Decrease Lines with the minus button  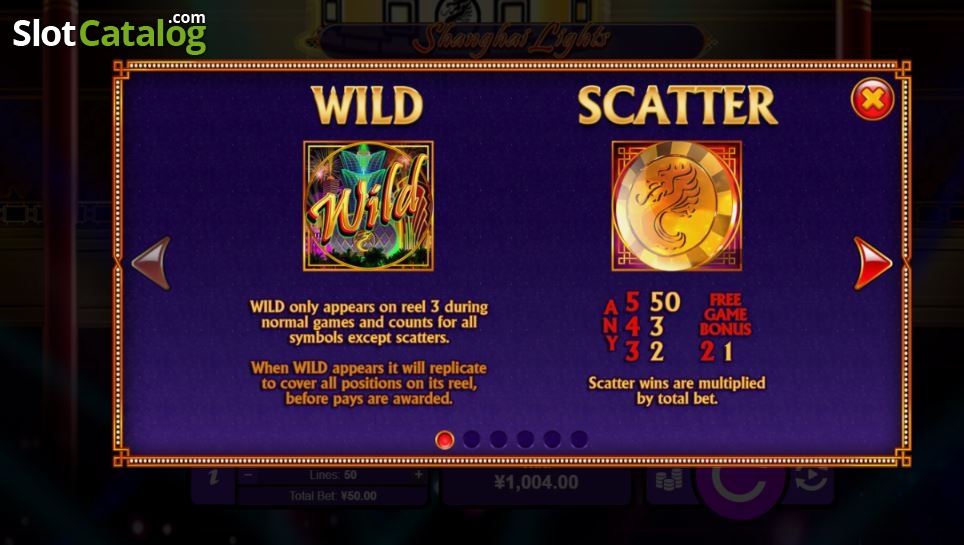click(x=248, y=475)
